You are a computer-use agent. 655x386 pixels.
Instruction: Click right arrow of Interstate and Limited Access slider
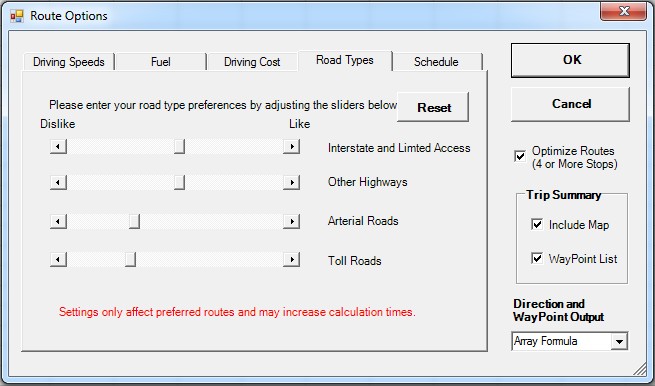point(292,147)
